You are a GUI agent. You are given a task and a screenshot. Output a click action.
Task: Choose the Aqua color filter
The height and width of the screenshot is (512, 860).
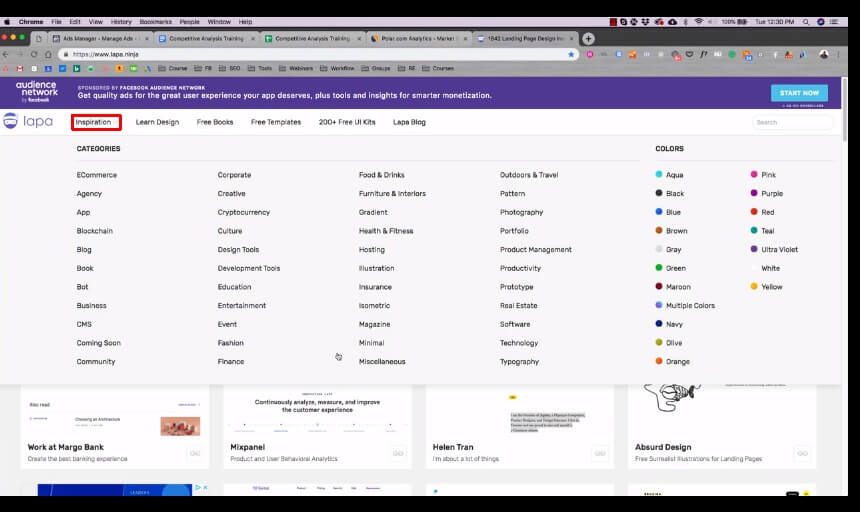tap(669, 175)
